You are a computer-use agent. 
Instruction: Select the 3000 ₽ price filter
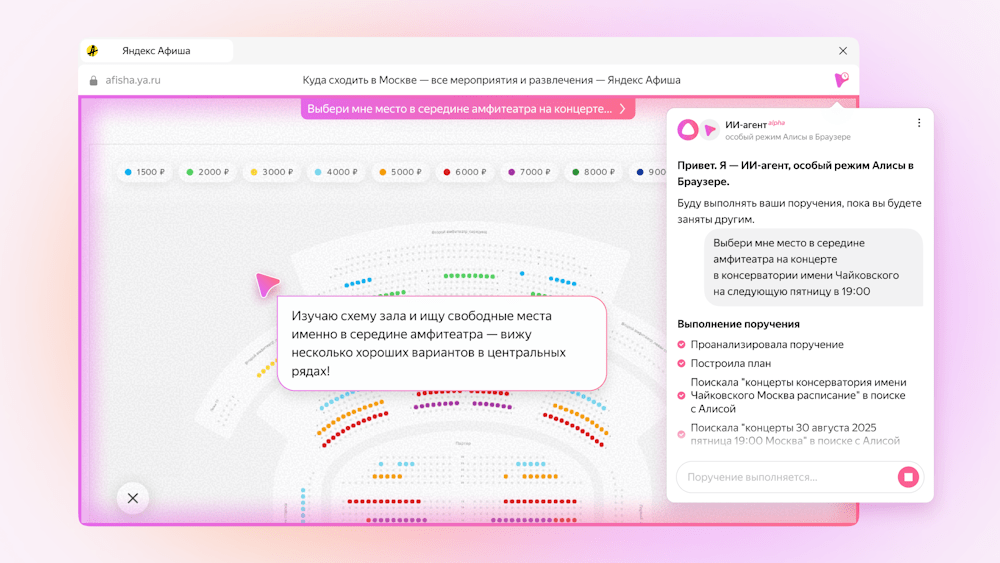(272, 172)
